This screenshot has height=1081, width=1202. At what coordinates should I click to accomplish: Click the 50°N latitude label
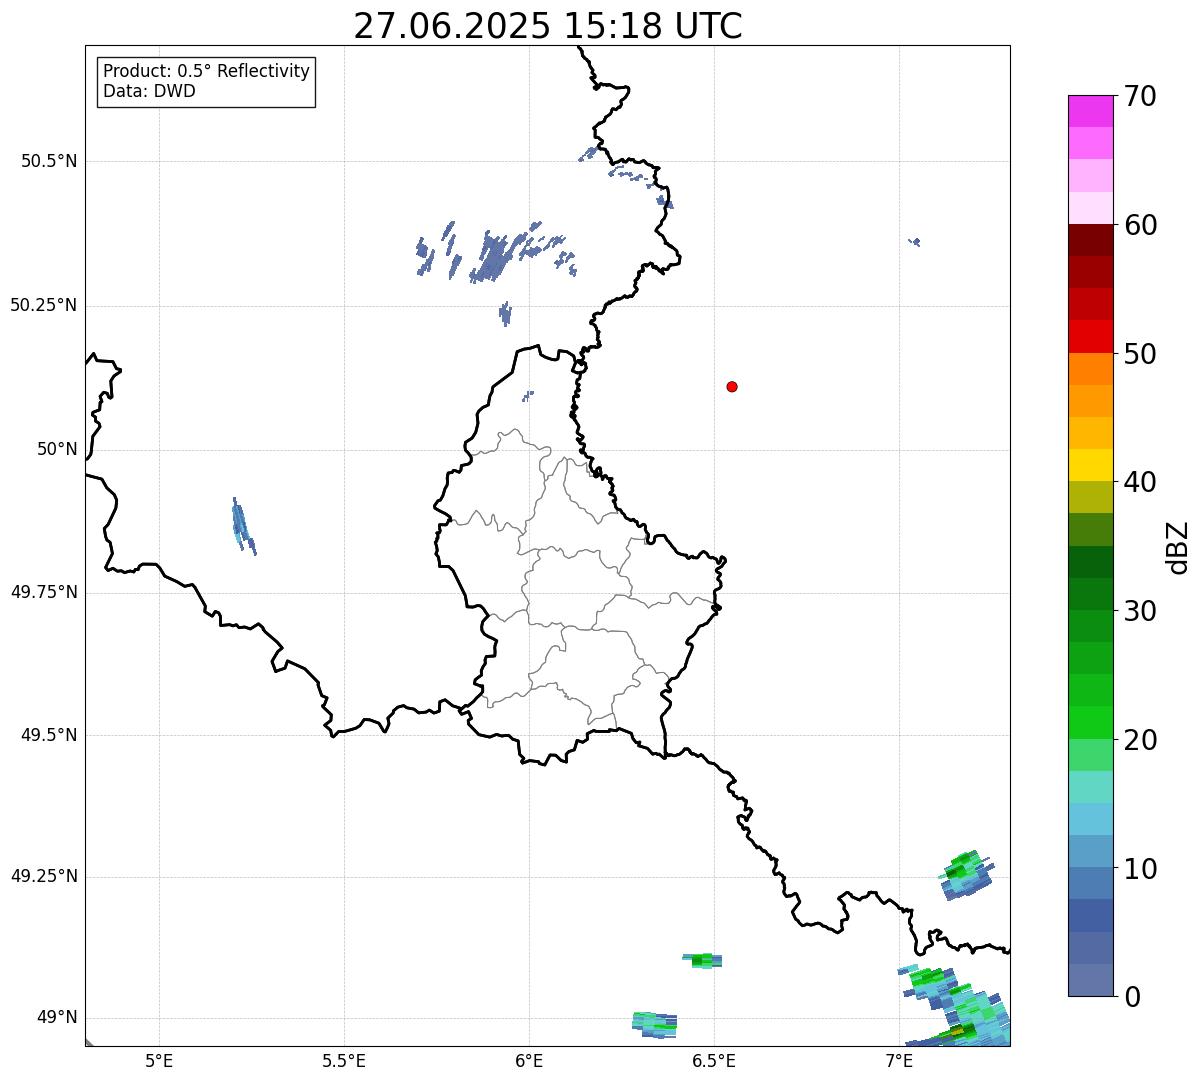(x=57, y=449)
